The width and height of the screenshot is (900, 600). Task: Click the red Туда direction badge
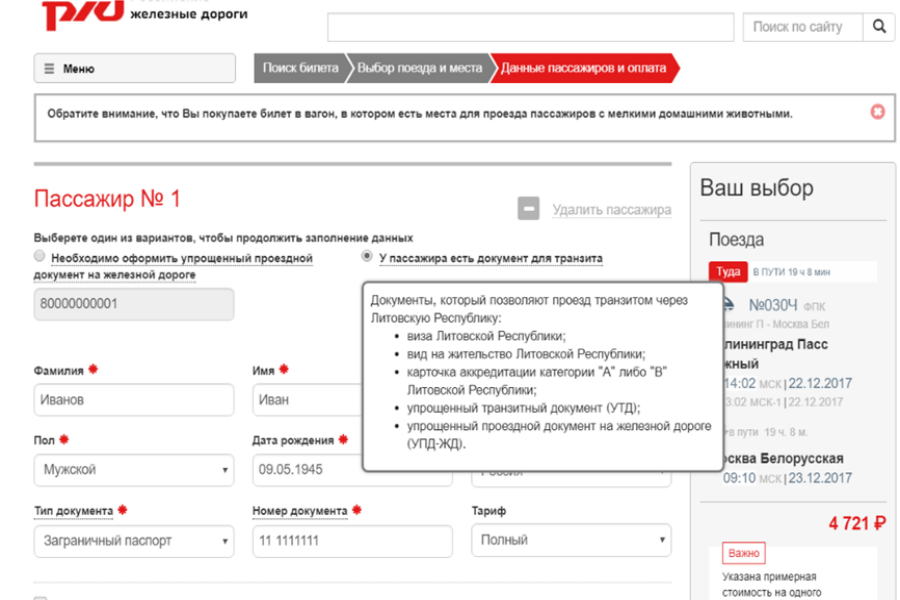pos(727,272)
